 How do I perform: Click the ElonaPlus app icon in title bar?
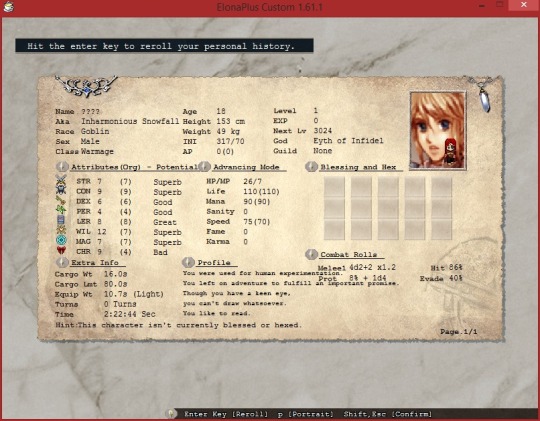[x=9, y=7]
